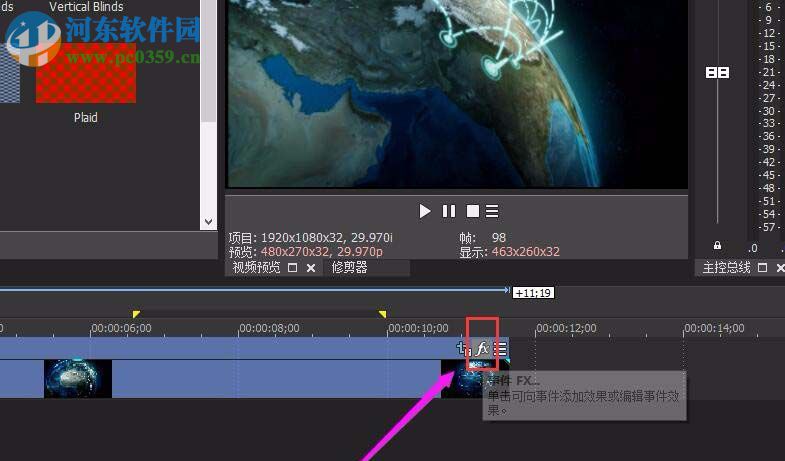
Task: Click the ruler at 00:00:14;00
Action: [714, 328]
